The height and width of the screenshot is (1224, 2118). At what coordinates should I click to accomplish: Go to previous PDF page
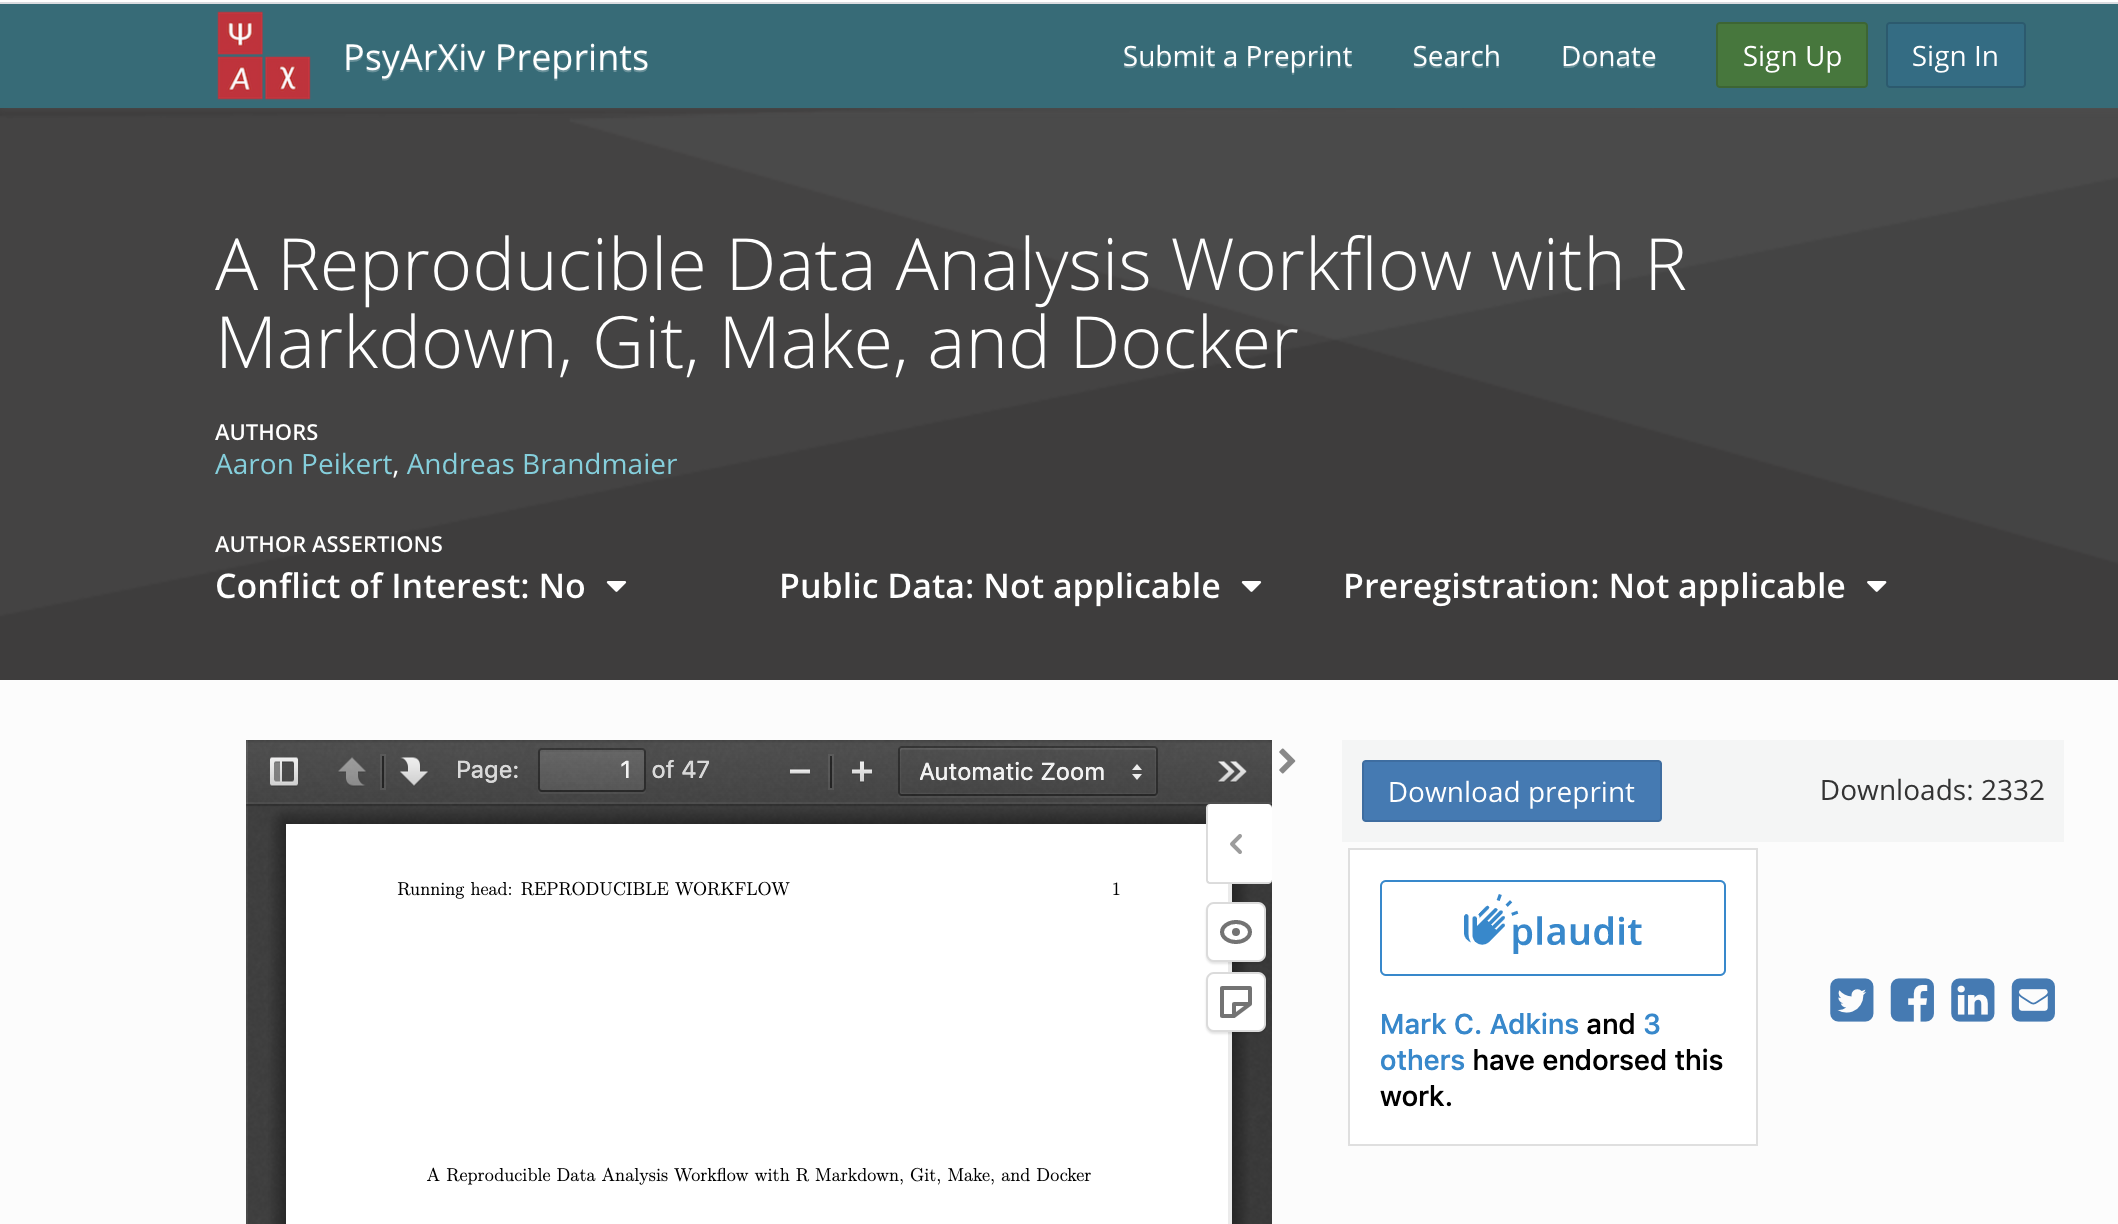tap(352, 771)
